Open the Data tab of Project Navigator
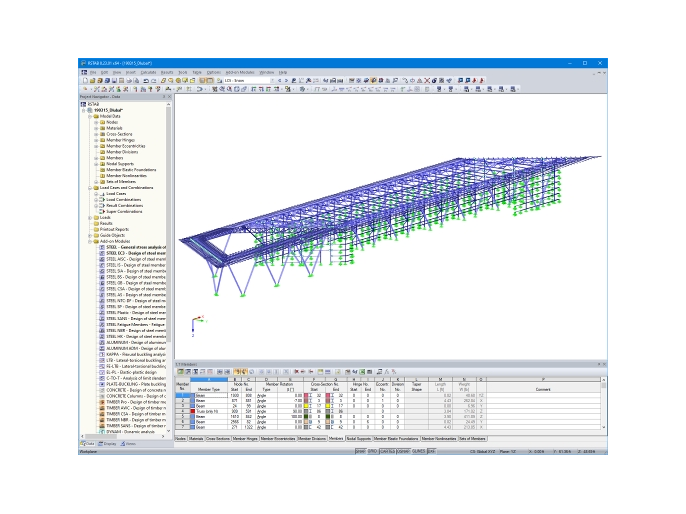This screenshot has width=686, height=514. point(88,444)
